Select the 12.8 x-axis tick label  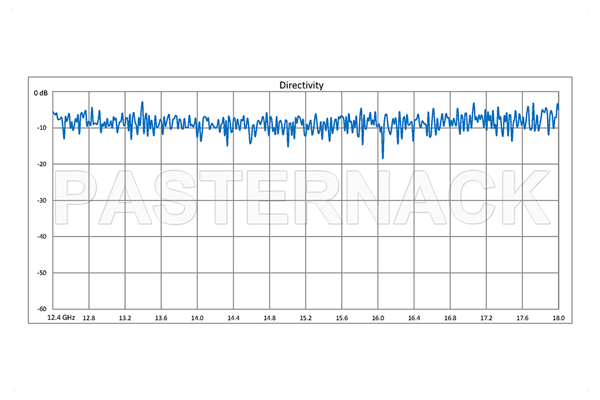(x=89, y=318)
